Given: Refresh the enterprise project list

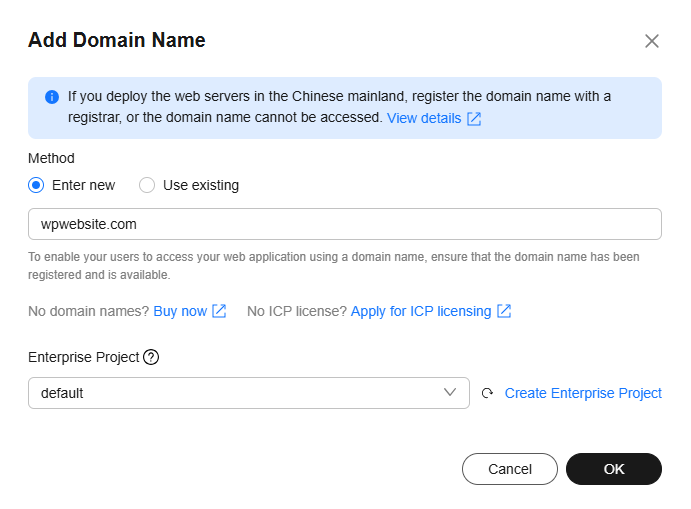Looking at the screenshot, I should 487,393.
